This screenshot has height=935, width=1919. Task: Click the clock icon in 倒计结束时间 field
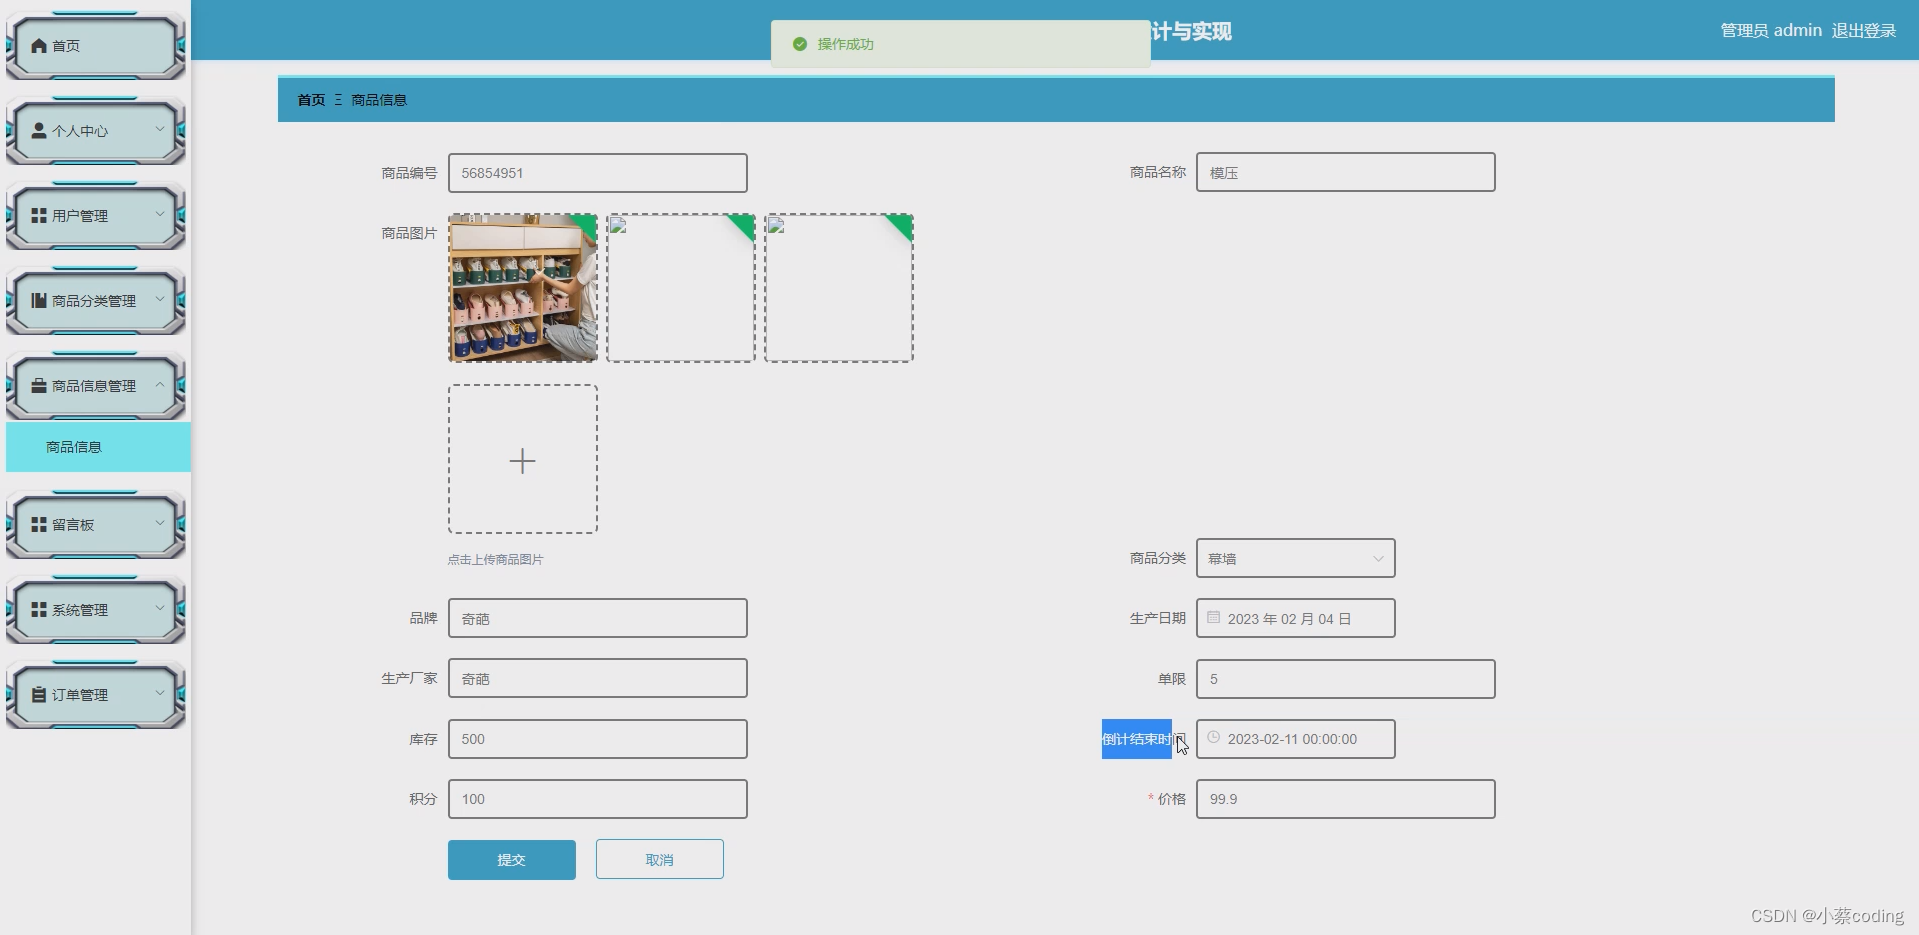(1213, 738)
